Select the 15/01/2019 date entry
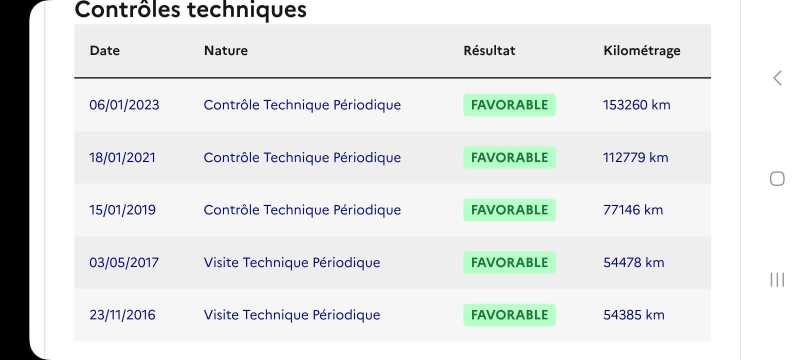Image resolution: width=800 pixels, height=360 pixels. coord(122,210)
